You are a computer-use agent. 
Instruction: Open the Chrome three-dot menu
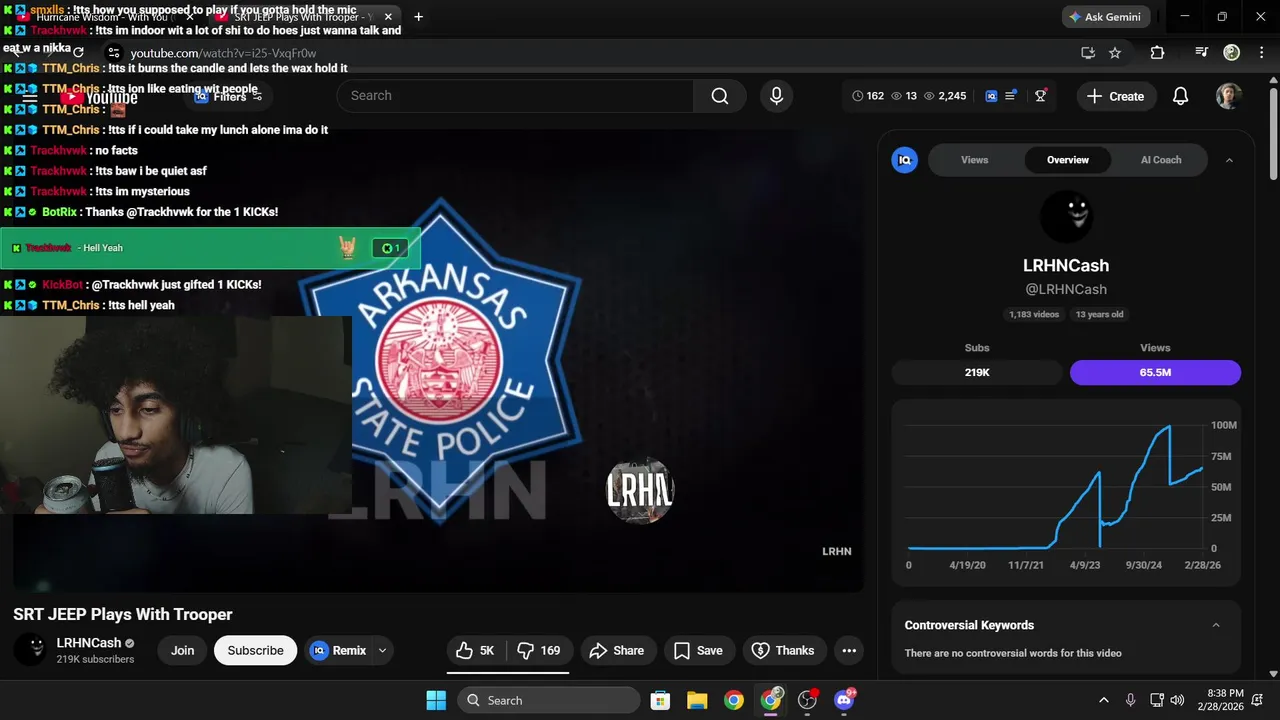pos(1260,53)
